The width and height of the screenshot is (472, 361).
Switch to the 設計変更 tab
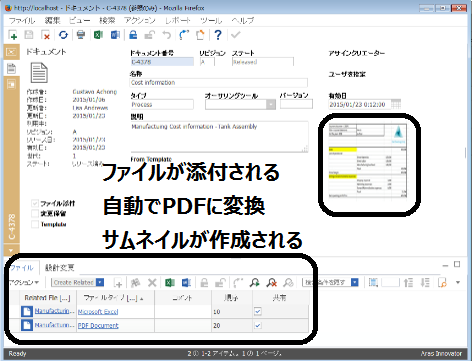[59, 267]
